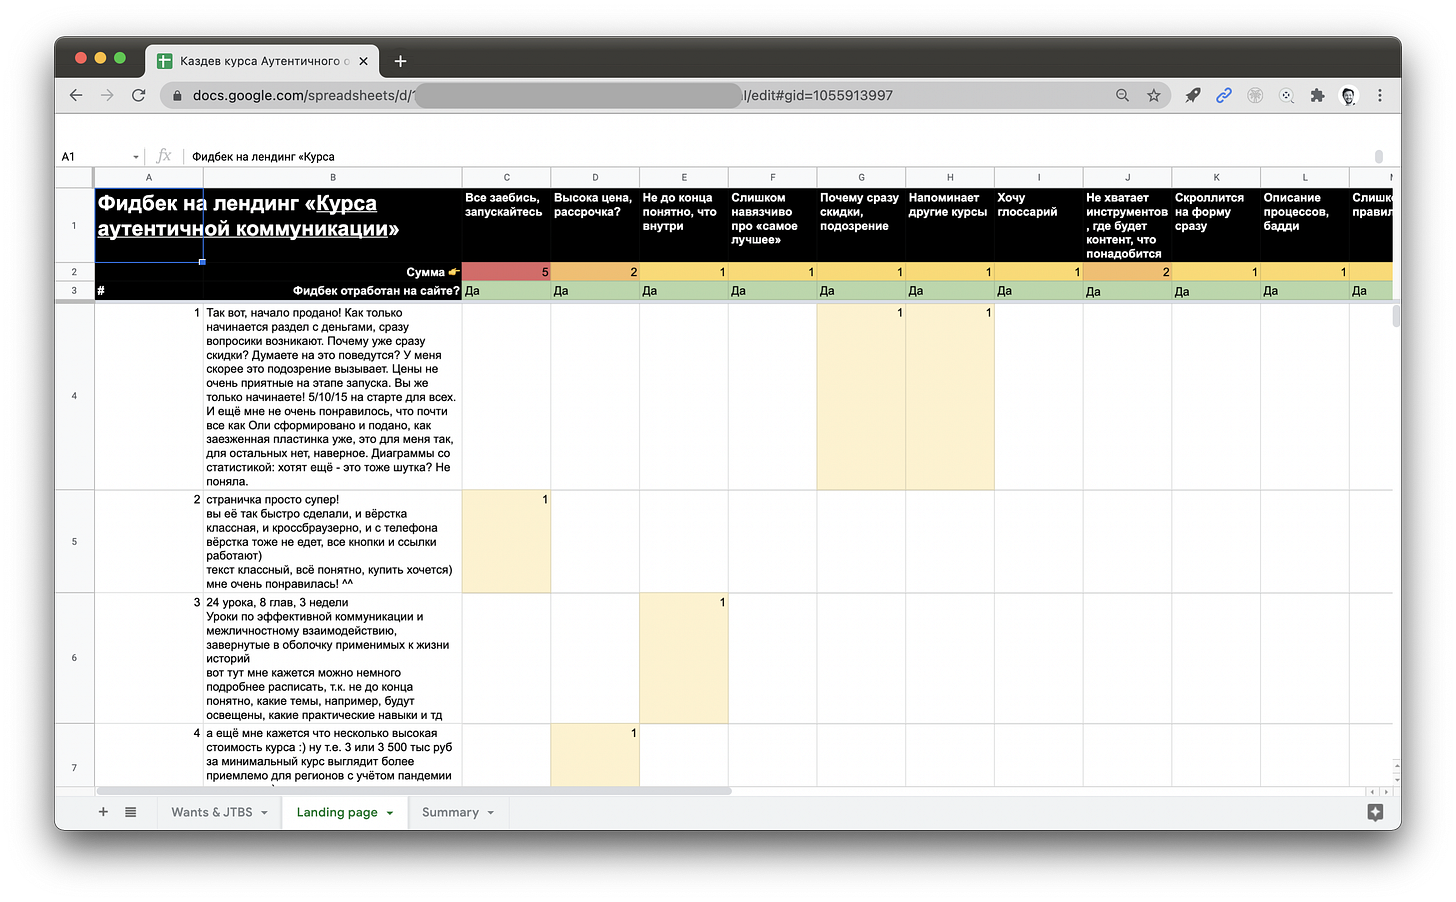The width and height of the screenshot is (1456, 902).
Task: Select row 4 header
Action: (x=74, y=396)
